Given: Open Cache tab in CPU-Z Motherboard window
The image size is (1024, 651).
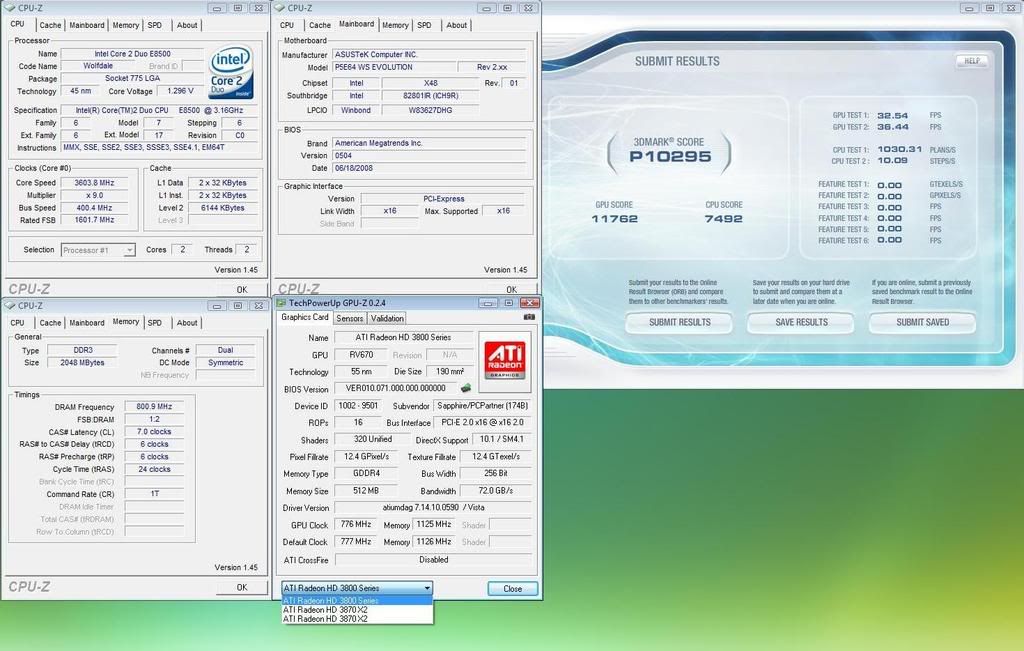Looking at the screenshot, I should [x=320, y=25].
